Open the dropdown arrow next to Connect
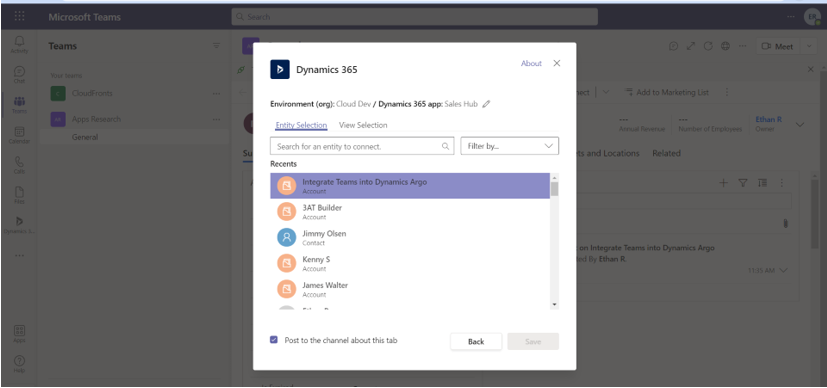This screenshot has width=827, height=388. tap(605, 92)
